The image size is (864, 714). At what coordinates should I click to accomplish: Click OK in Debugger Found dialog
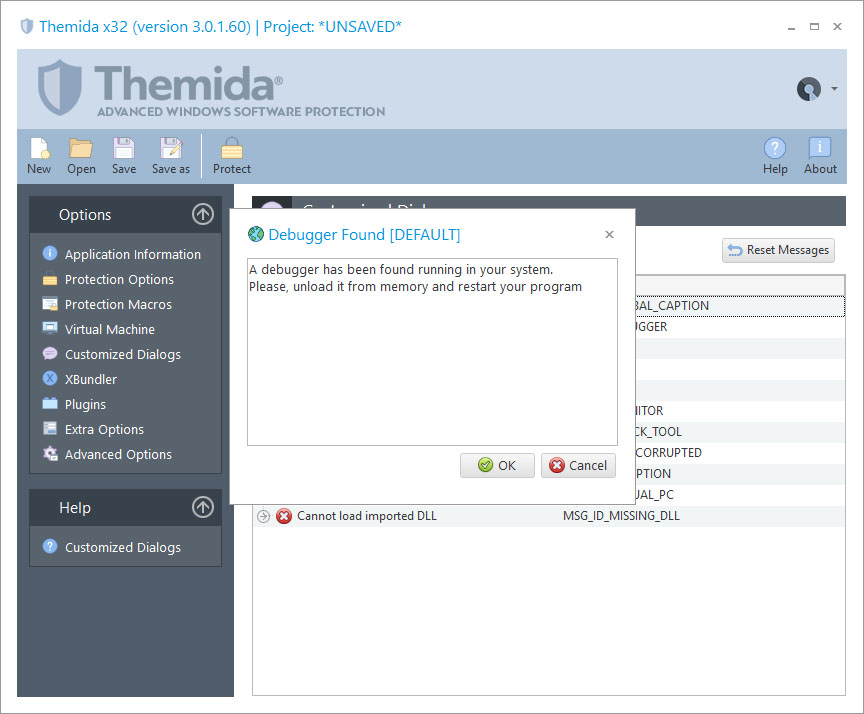497,466
